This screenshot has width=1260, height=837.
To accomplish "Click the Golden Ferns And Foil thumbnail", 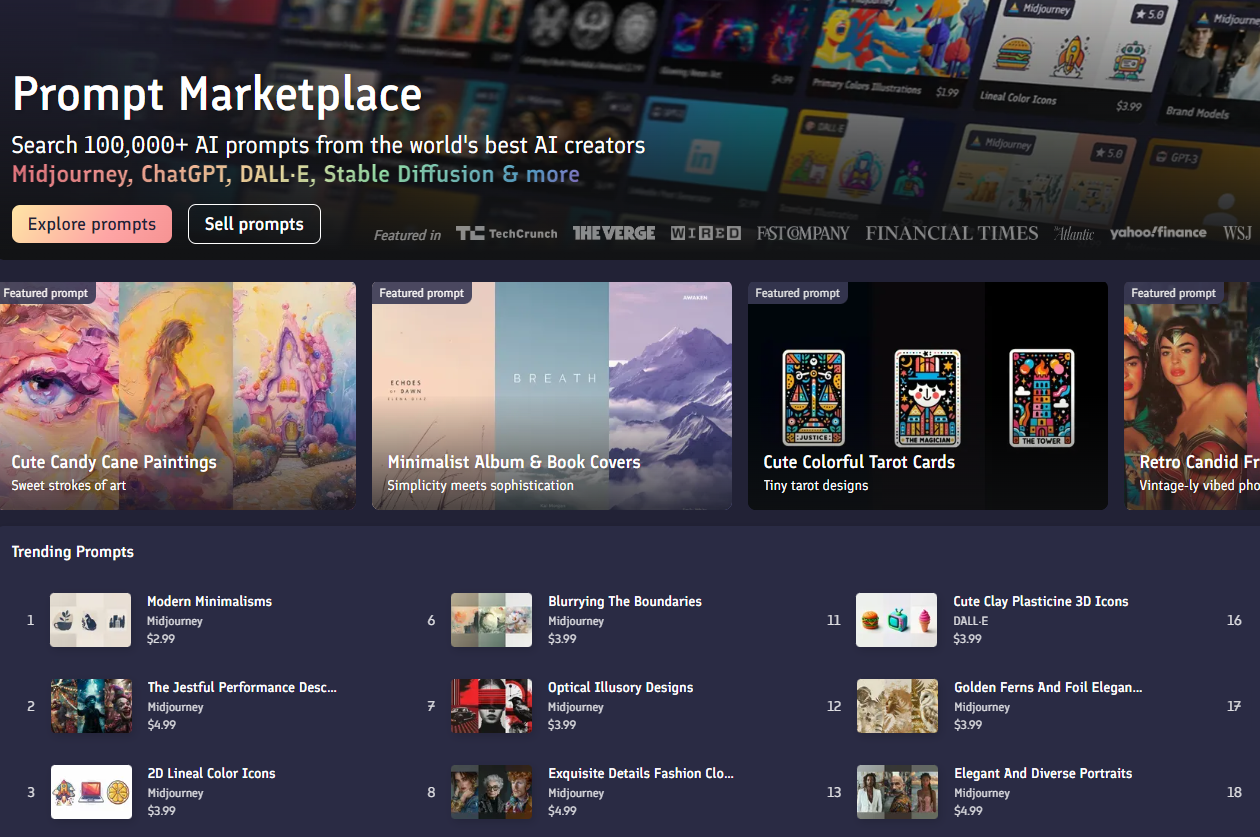I will 897,706.
